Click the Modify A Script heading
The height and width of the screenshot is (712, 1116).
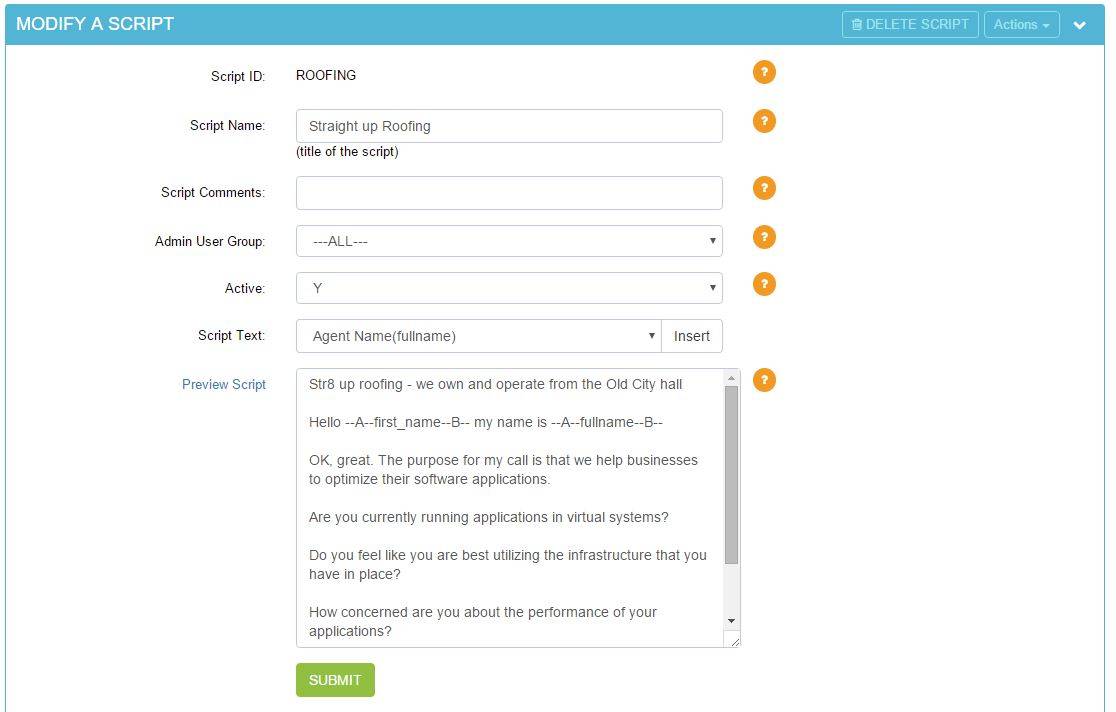click(x=95, y=24)
